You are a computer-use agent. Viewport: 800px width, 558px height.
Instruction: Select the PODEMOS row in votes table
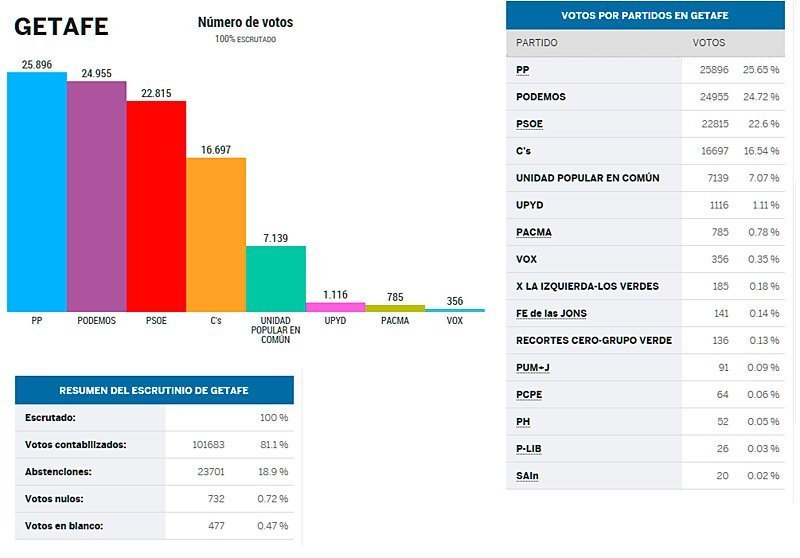click(x=645, y=97)
